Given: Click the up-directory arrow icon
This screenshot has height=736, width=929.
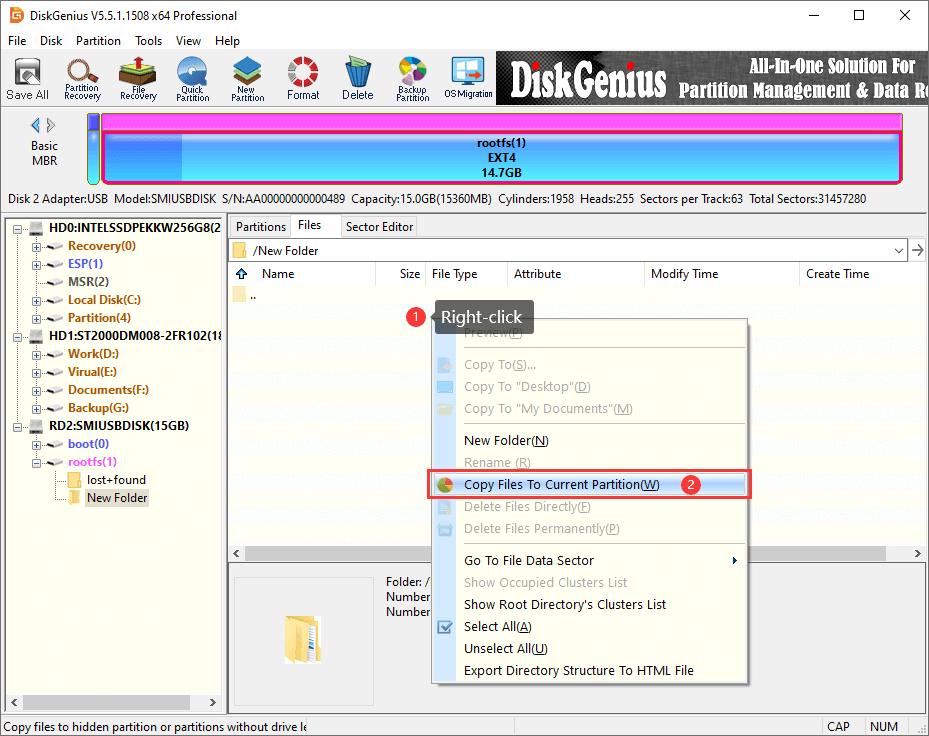Looking at the screenshot, I should (242, 274).
